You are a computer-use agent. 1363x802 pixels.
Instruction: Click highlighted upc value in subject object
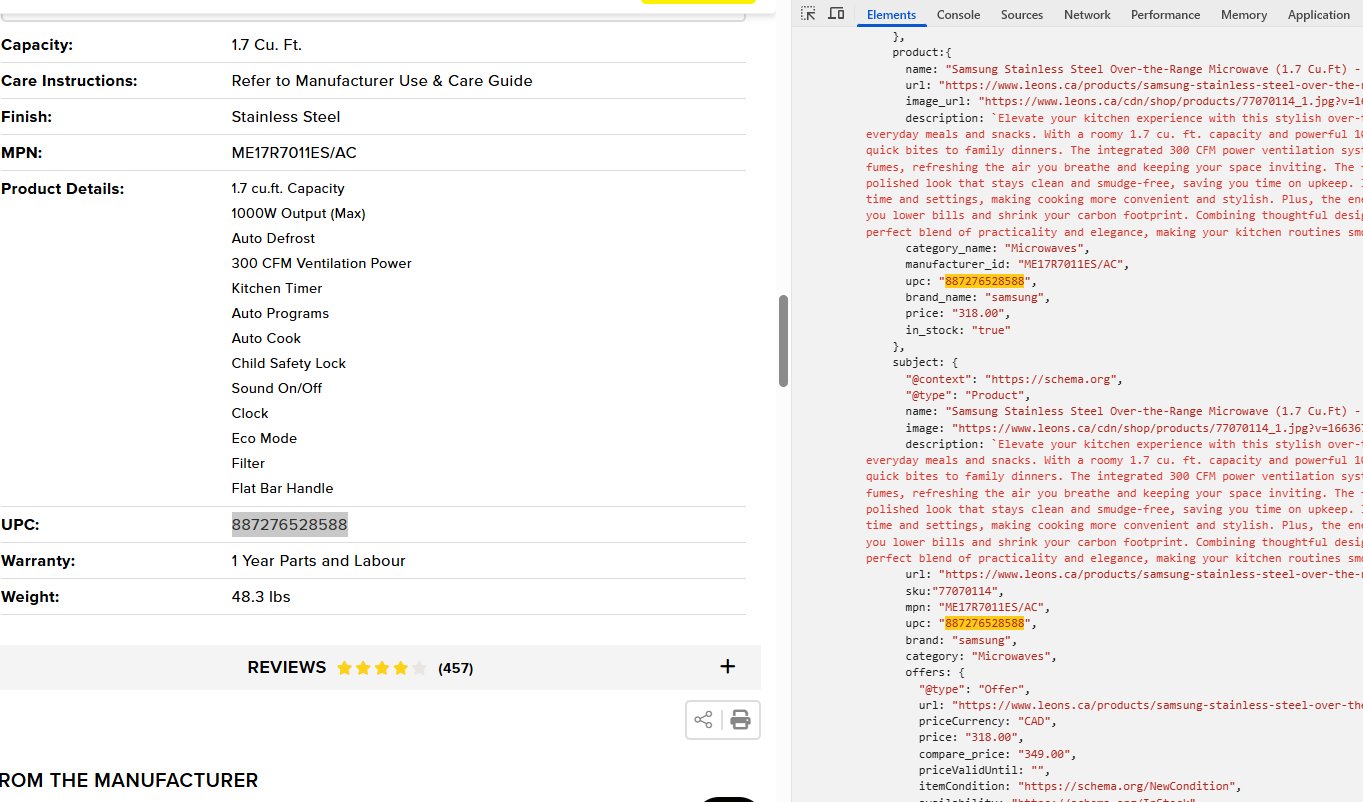pyautogui.click(x=985, y=623)
